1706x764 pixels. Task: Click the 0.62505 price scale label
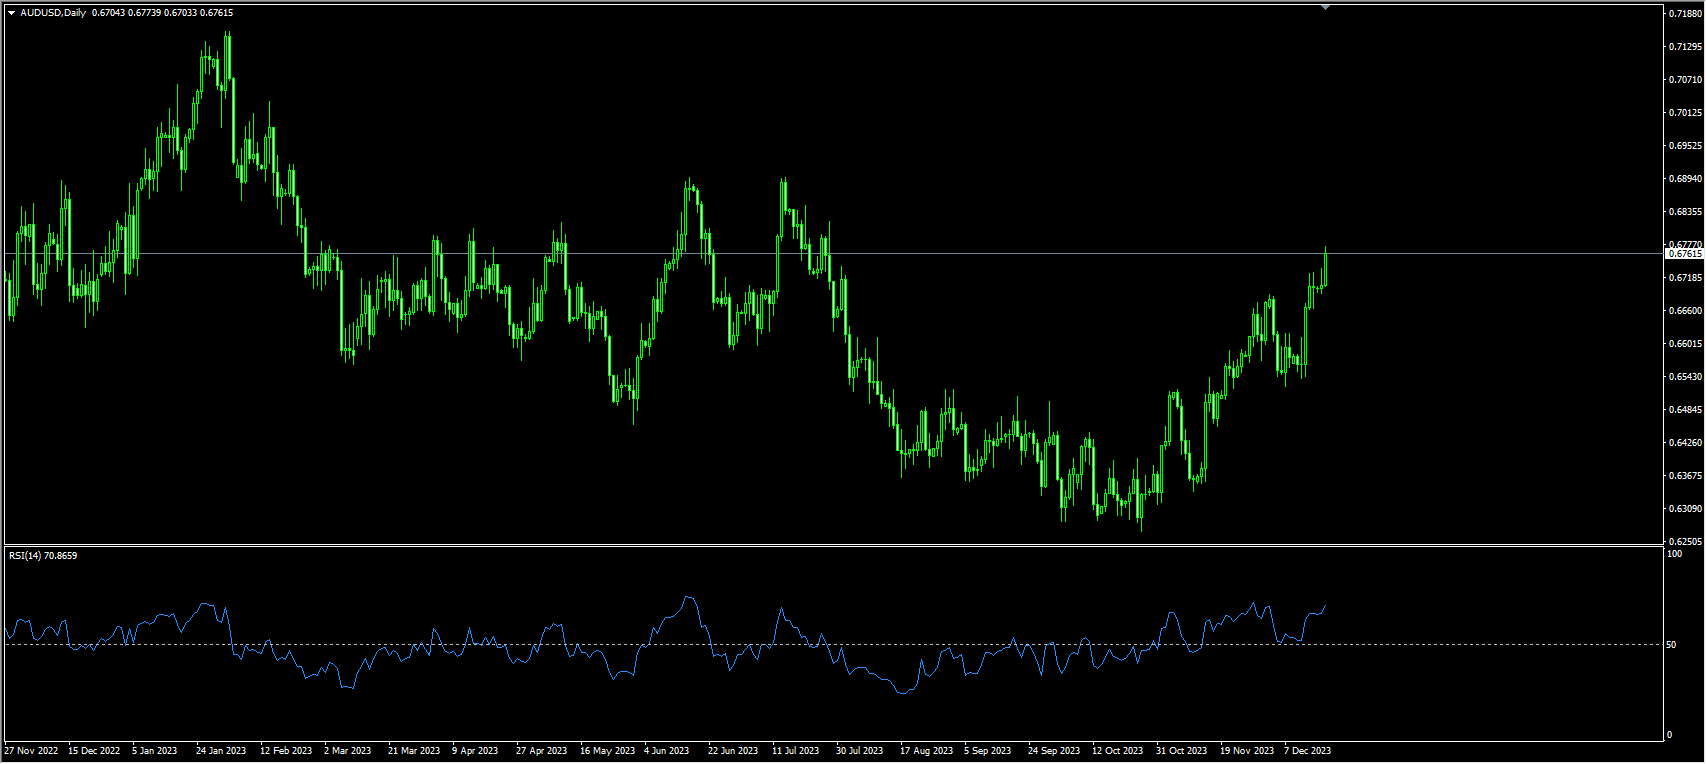point(1684,542)
